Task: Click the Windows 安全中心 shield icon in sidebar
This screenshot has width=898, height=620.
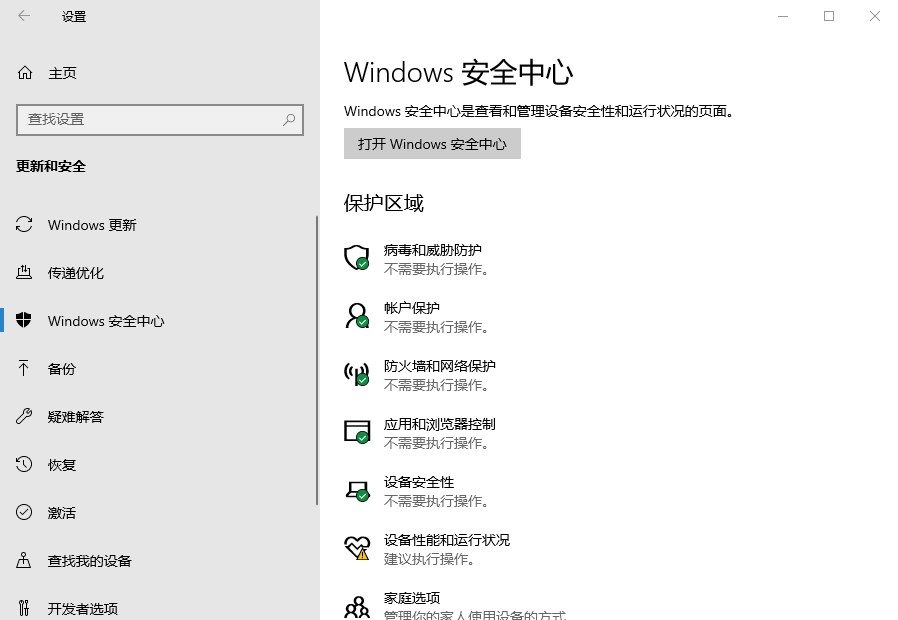Action: 24,320
